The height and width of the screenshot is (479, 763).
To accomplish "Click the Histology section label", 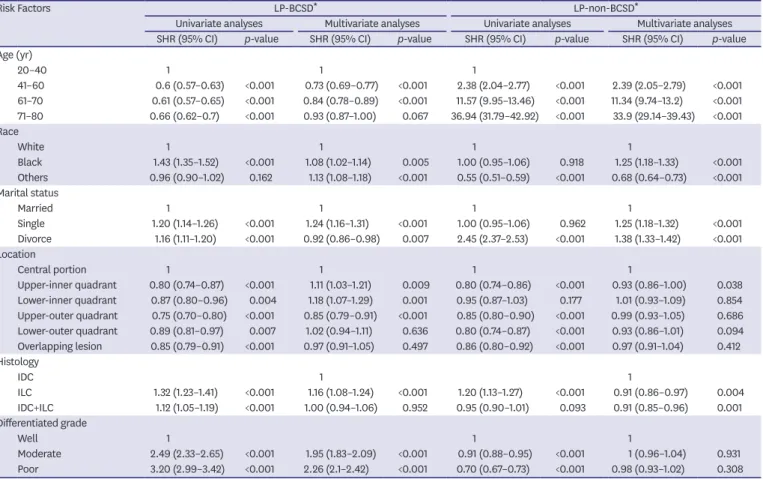I will [19, 362].
